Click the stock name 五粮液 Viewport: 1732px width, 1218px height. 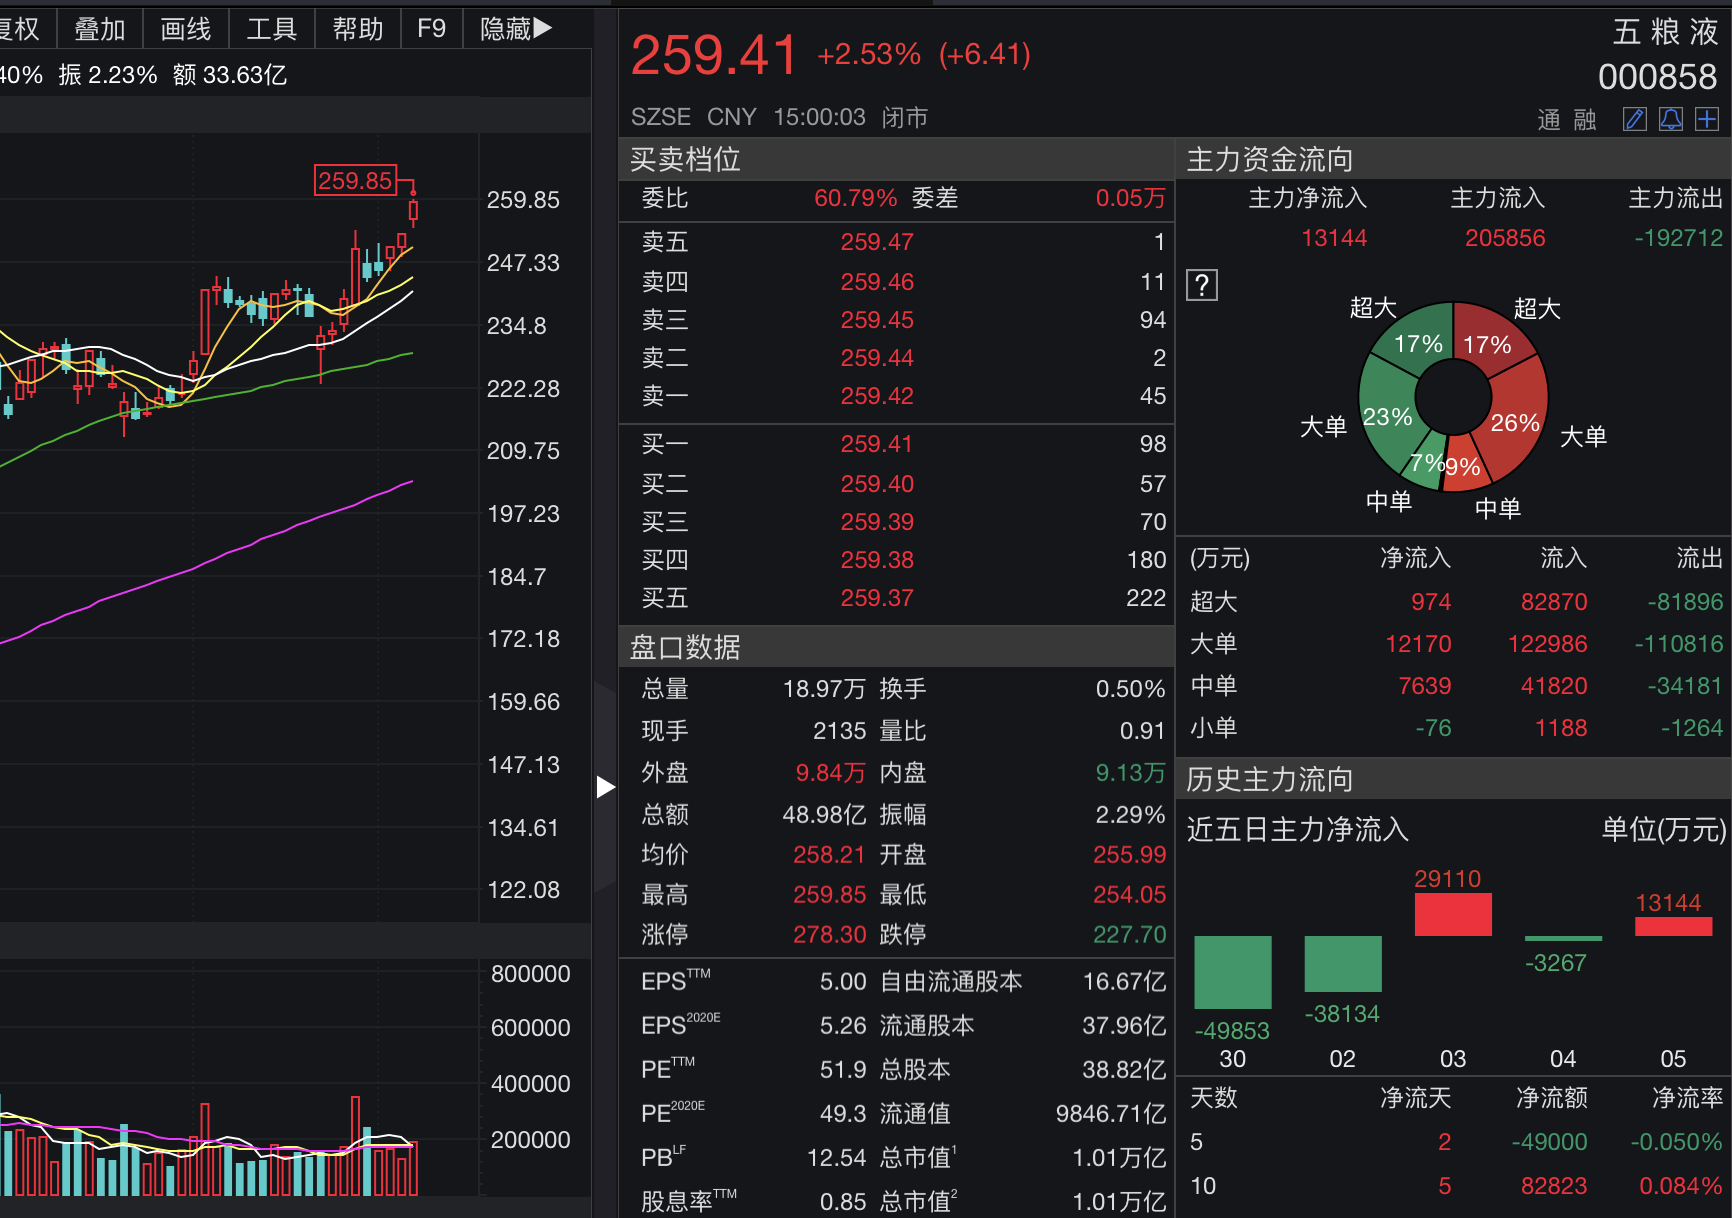(1665, 32)
